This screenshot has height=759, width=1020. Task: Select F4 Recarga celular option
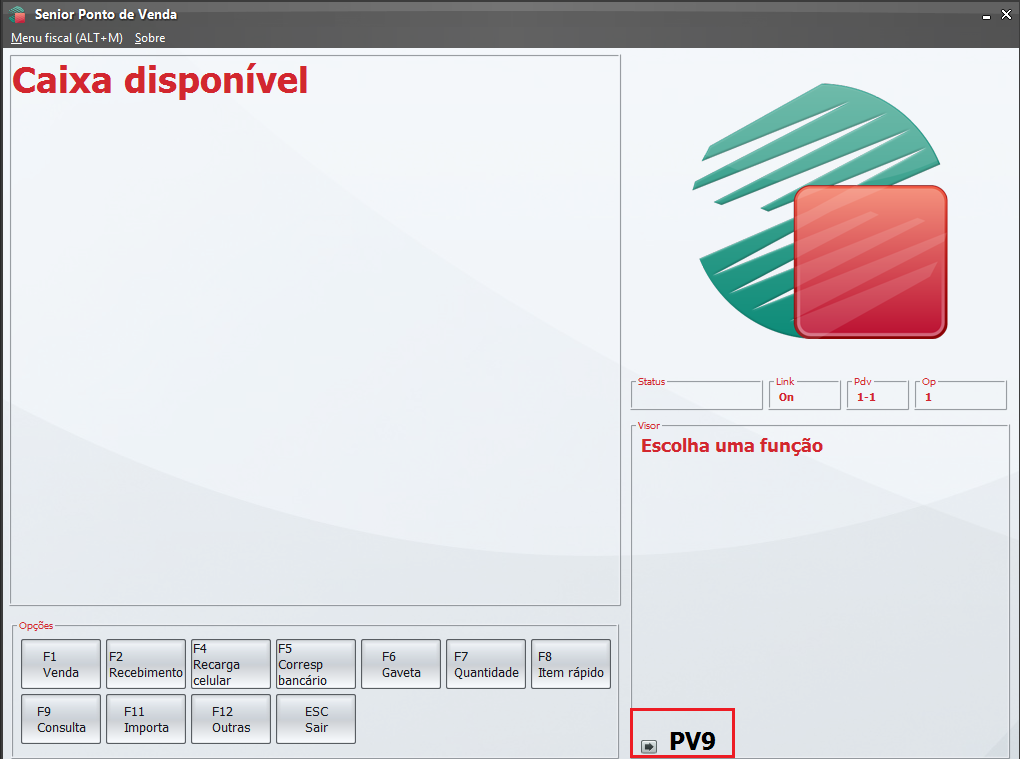(231, 664)
